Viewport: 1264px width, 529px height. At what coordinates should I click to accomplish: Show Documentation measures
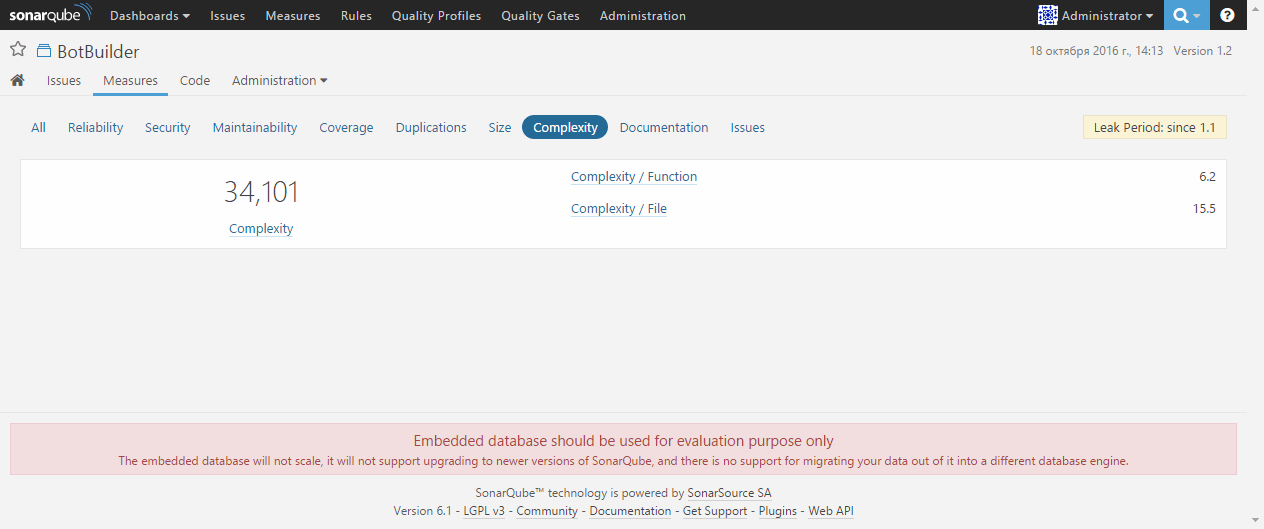664,127
